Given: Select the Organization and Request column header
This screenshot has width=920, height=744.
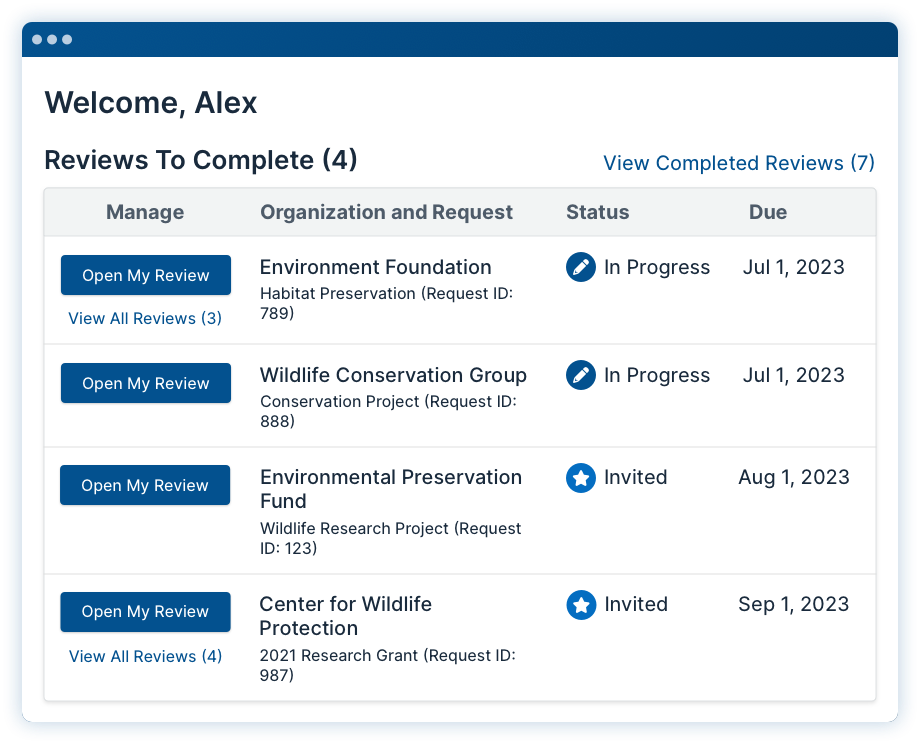Looking at the screenshot, I should point(387,212).
